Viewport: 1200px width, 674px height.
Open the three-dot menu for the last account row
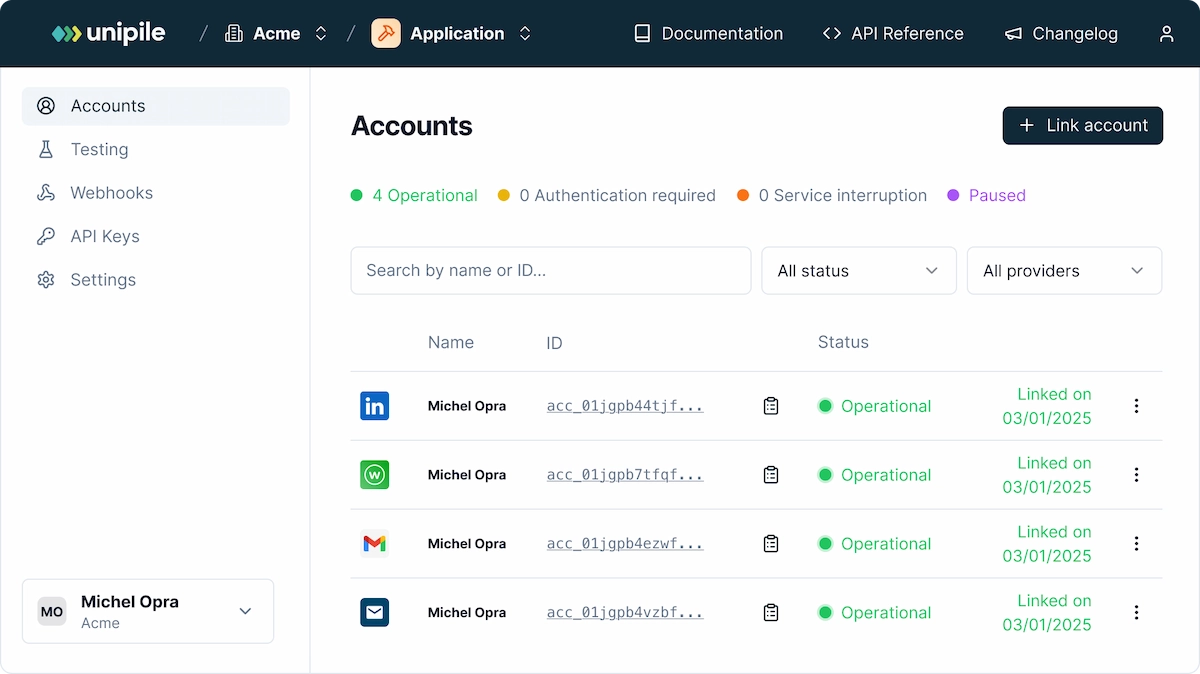click(1136, 613)
